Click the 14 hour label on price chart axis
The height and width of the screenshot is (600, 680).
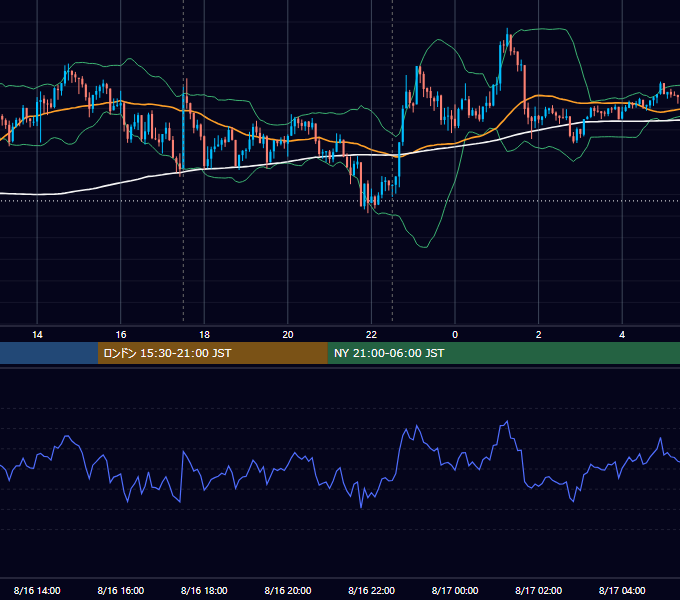[x=37, y=335]
